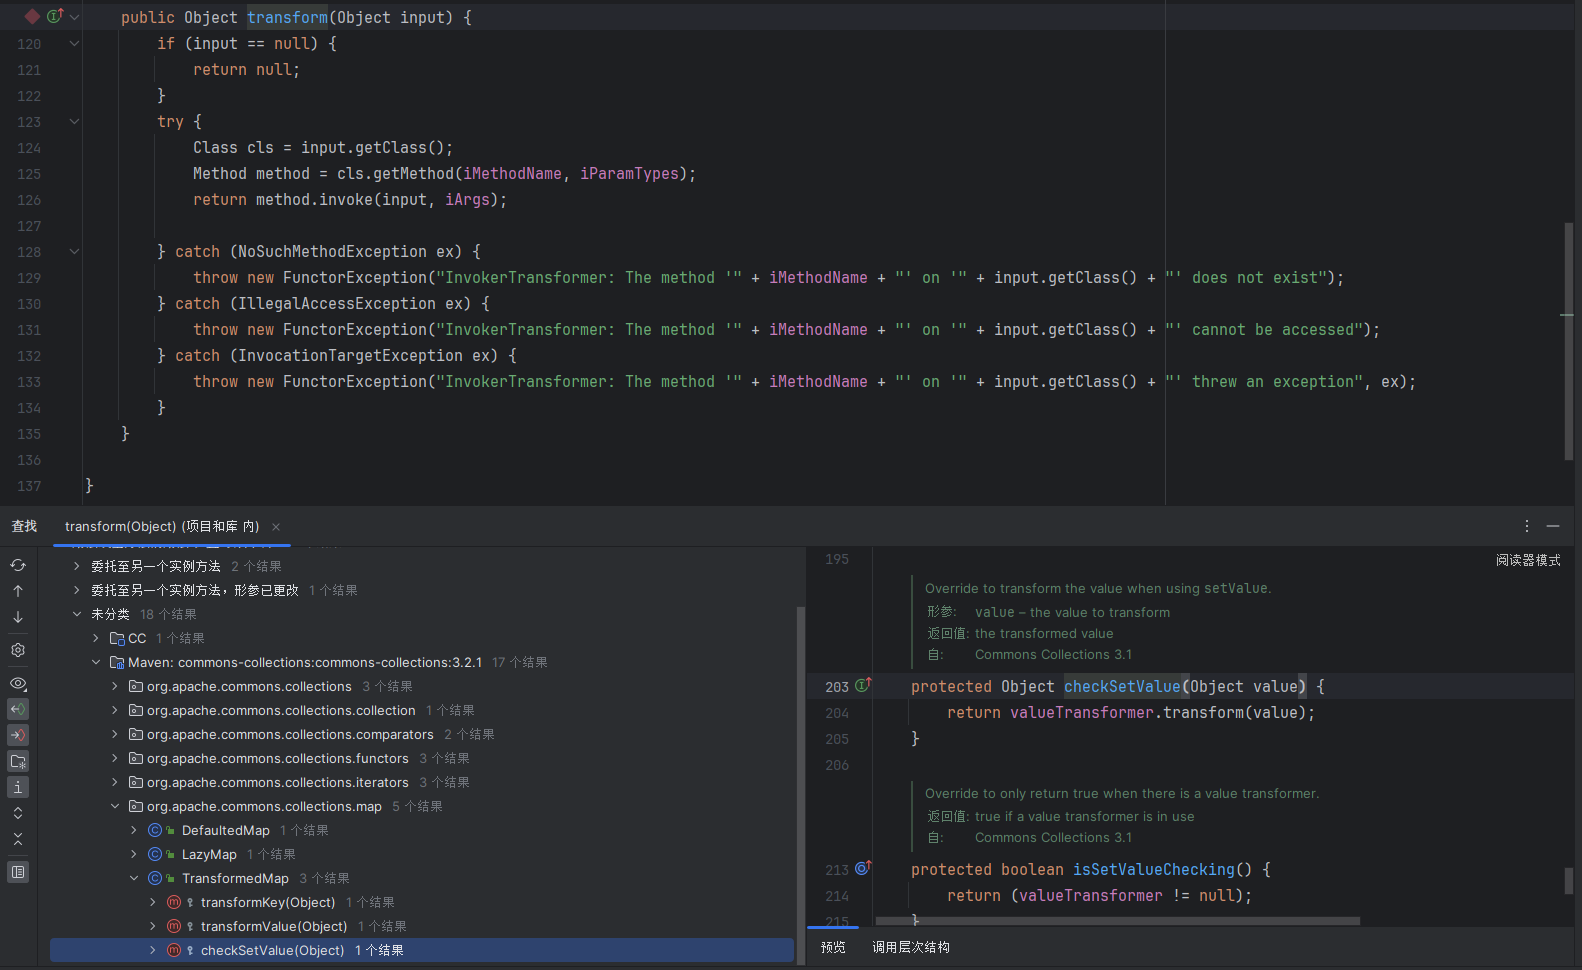The width and height of the screenshot is (1582, 970).
Task: Click override gutter icon at line 203
Action: [x=863, y=685]
